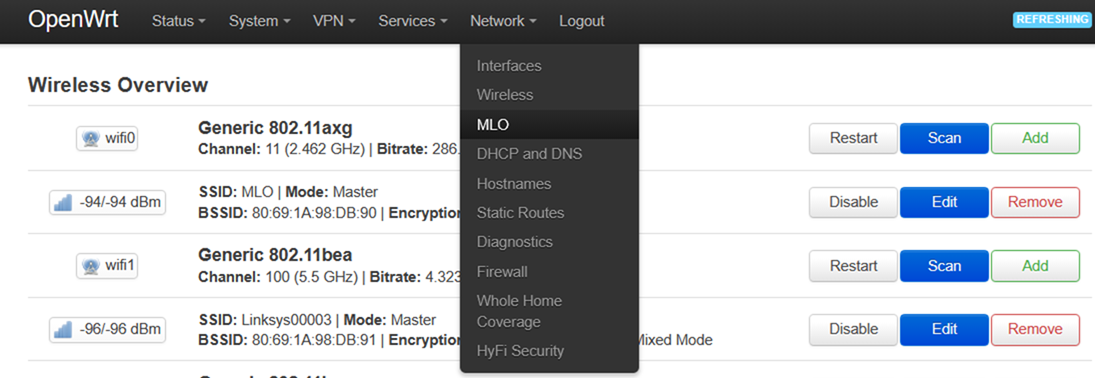The width and height of the screenshot is (1095, 378).
Task: Click the wifi0 radio badge
Action: point(107,138)
